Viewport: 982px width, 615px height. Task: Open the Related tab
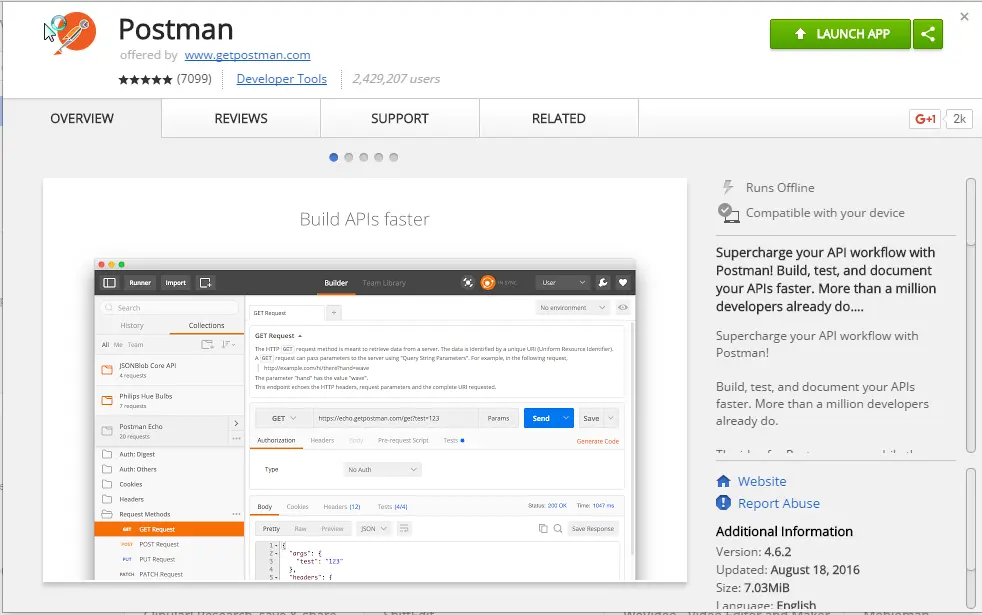[x=559, y=118]
